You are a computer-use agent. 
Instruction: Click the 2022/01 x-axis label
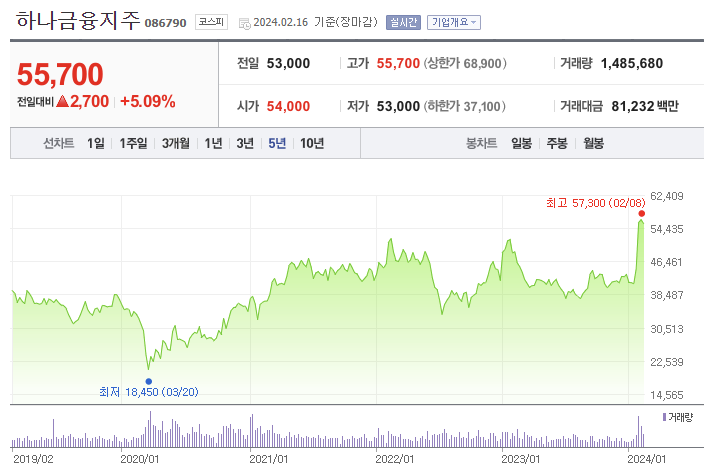click(x=395, y=459)
